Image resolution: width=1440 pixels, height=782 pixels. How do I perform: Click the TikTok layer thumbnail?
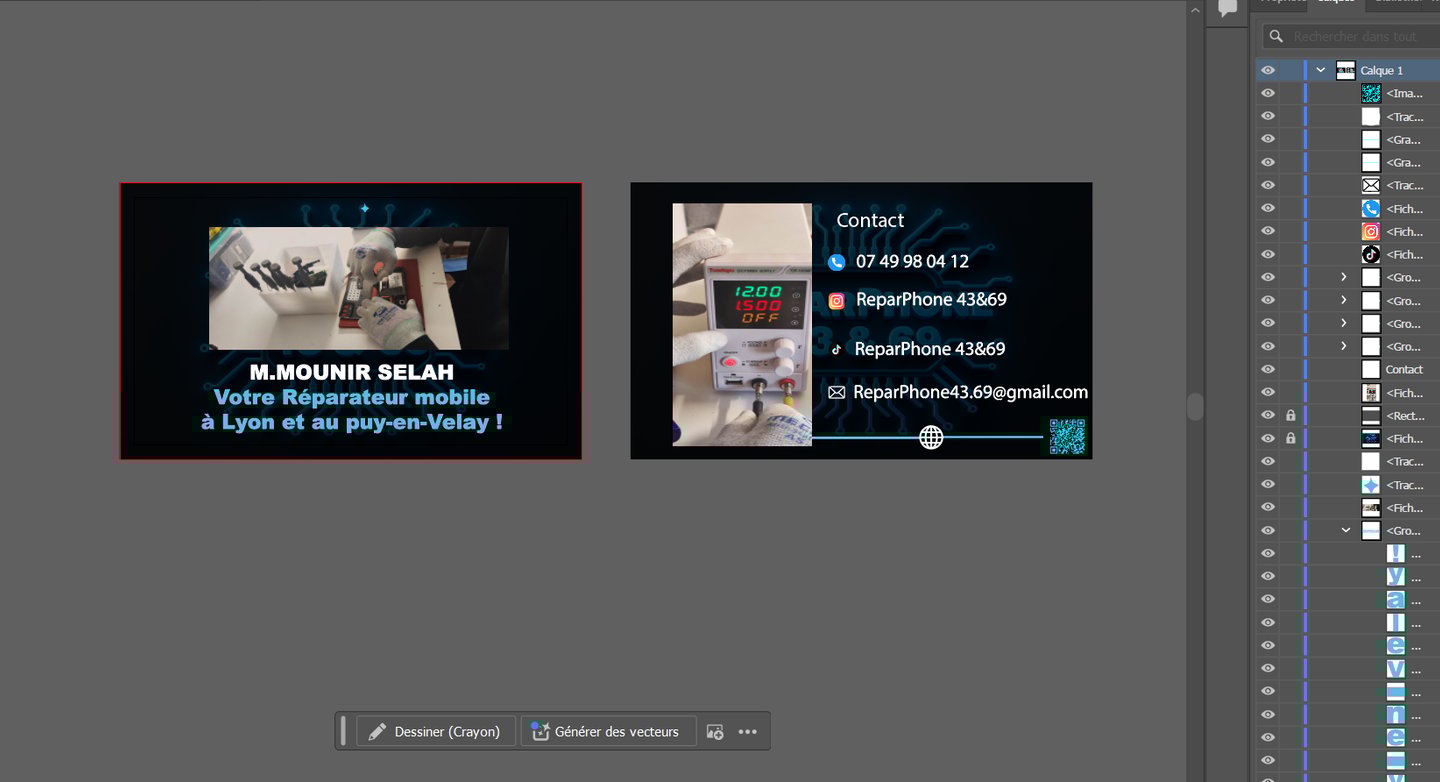(x=1371, y=254)
